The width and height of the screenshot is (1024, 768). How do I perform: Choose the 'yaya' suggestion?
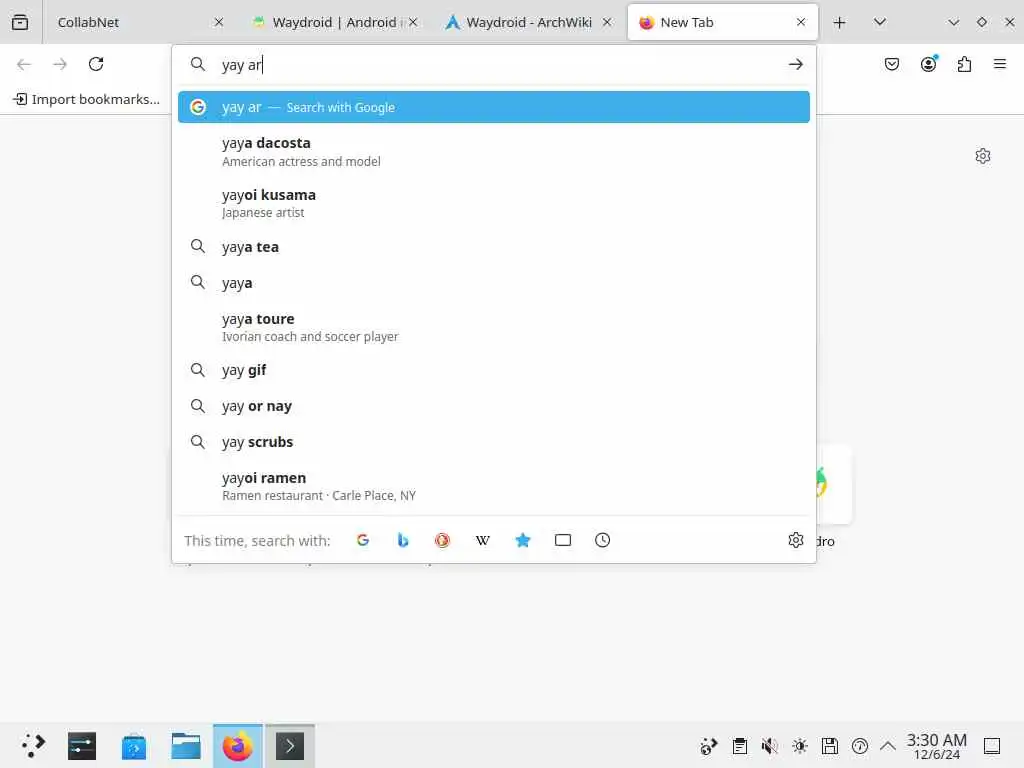(494, 283)
